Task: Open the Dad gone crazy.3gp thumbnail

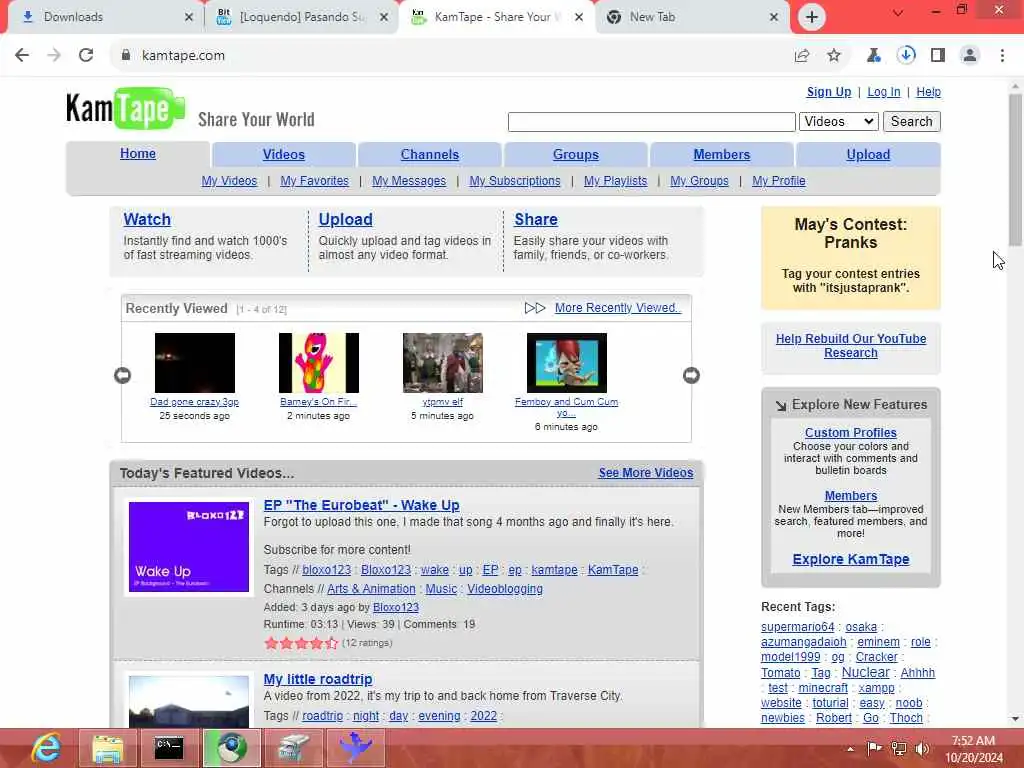Action: [x=195, y=362]
